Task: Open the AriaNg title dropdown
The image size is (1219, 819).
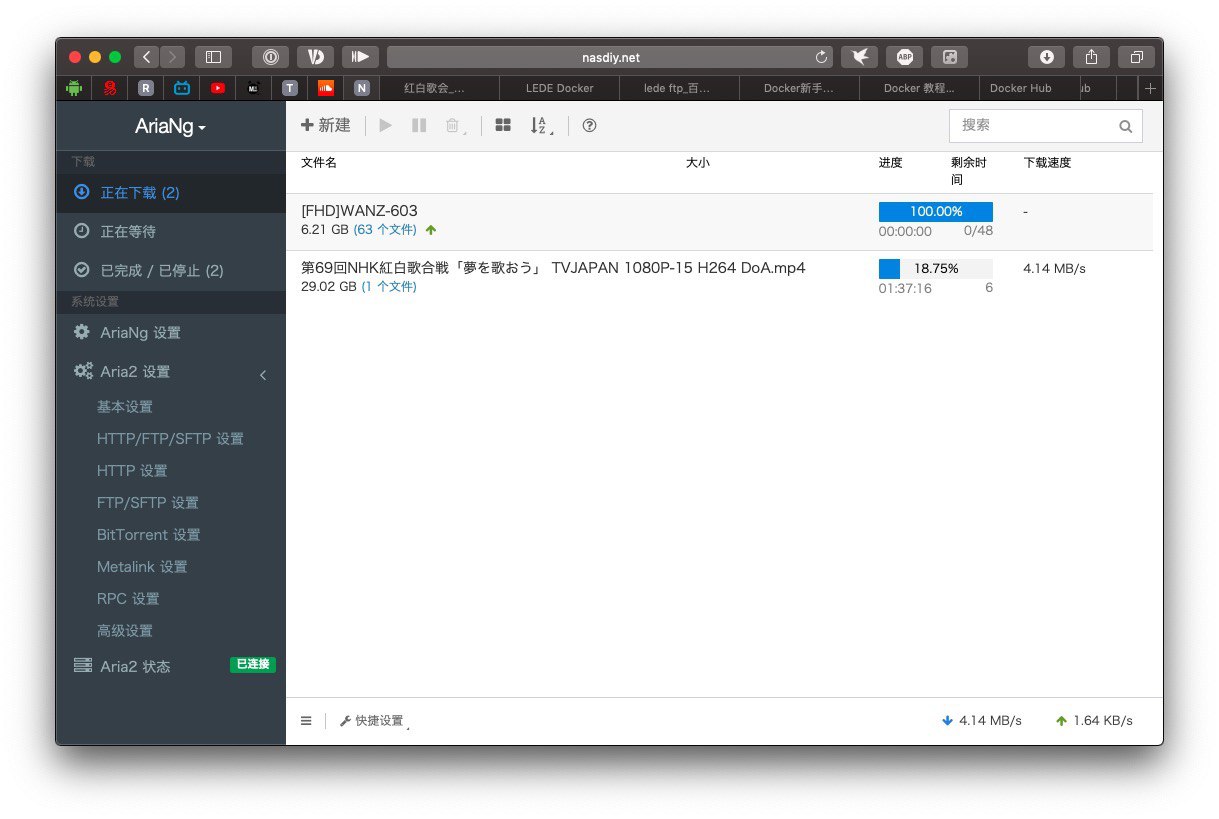Action: (170, 127)
